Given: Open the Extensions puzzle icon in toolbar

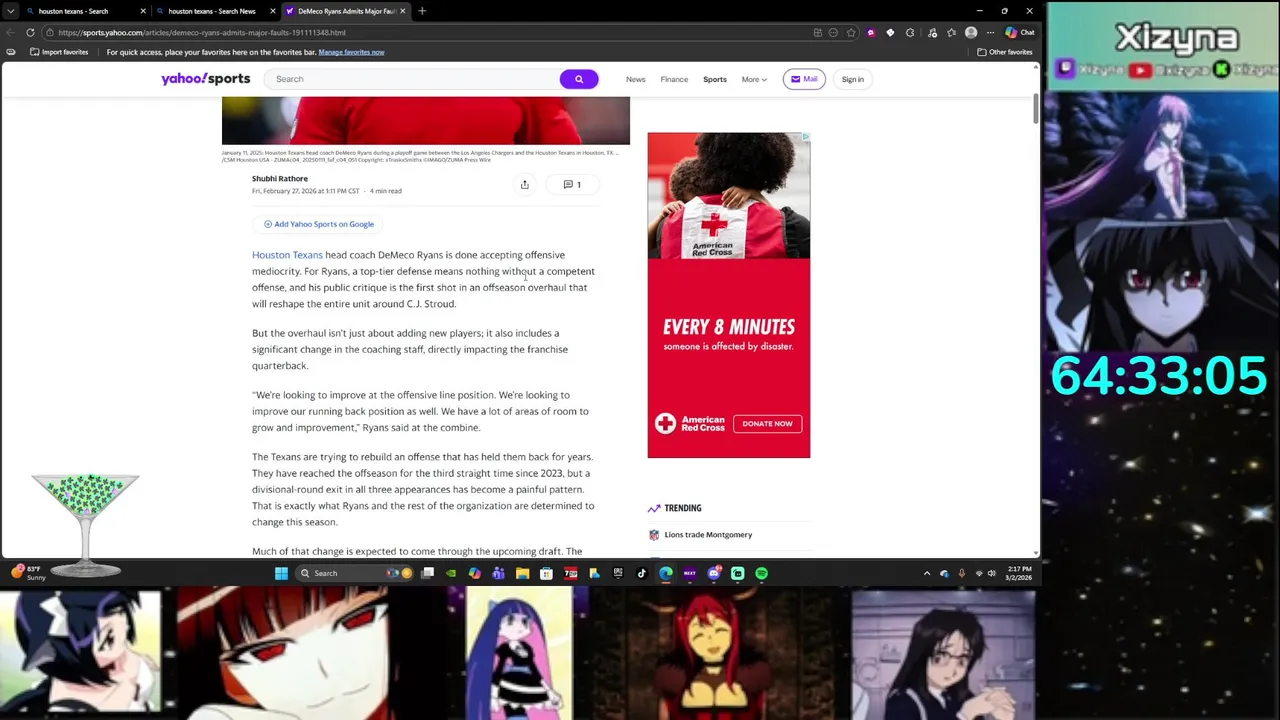Looking at the screenshot, I should (x=909, y=32).
